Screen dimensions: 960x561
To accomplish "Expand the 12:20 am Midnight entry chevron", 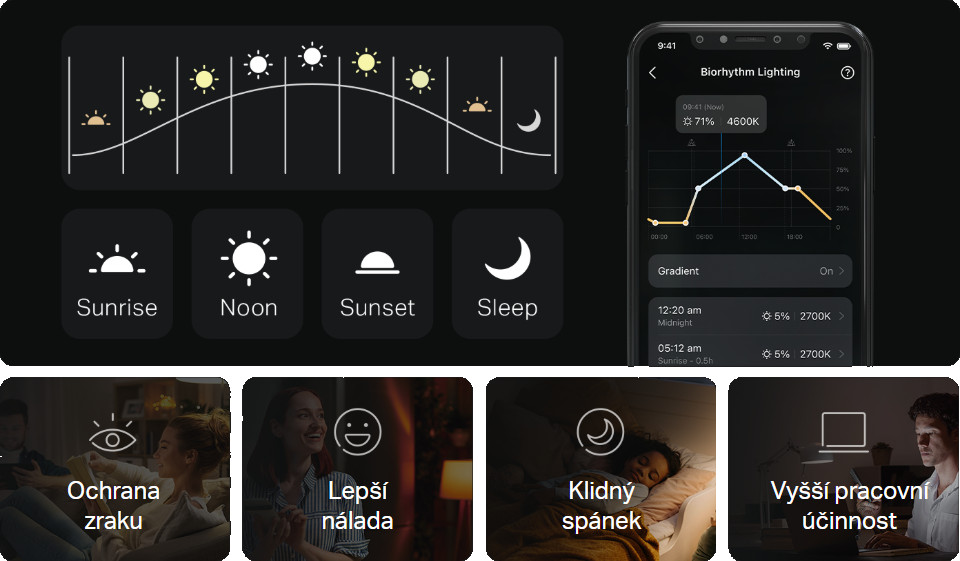I will pyautogui.click(x=842, y=316).
